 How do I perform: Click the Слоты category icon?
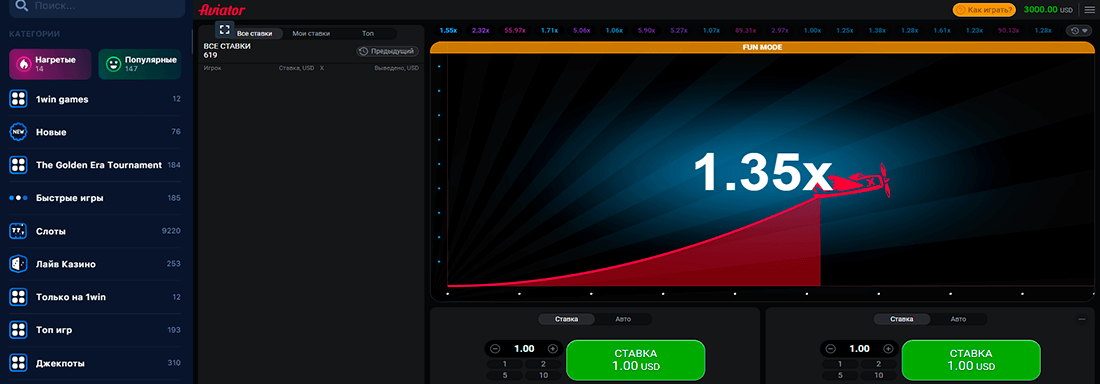point(18,231)
